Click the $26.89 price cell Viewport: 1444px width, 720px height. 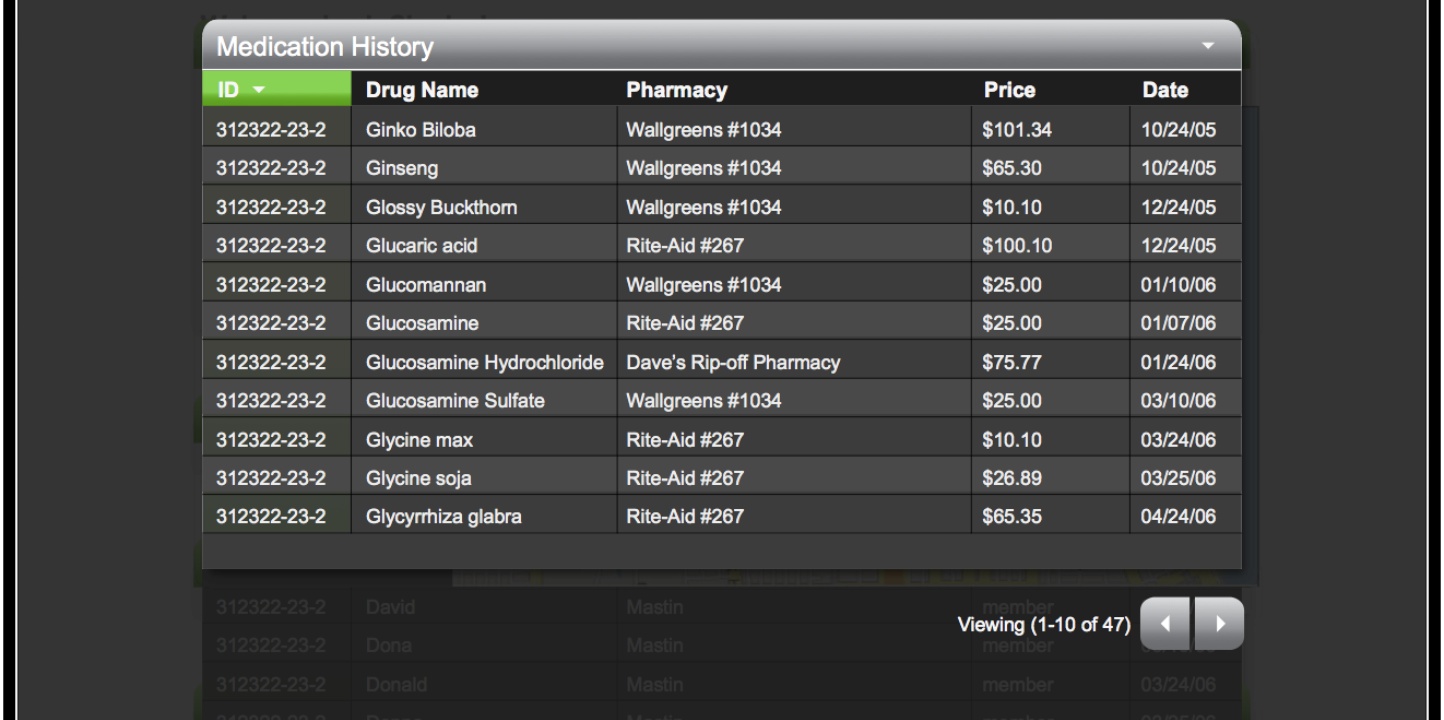point(1050,478)
